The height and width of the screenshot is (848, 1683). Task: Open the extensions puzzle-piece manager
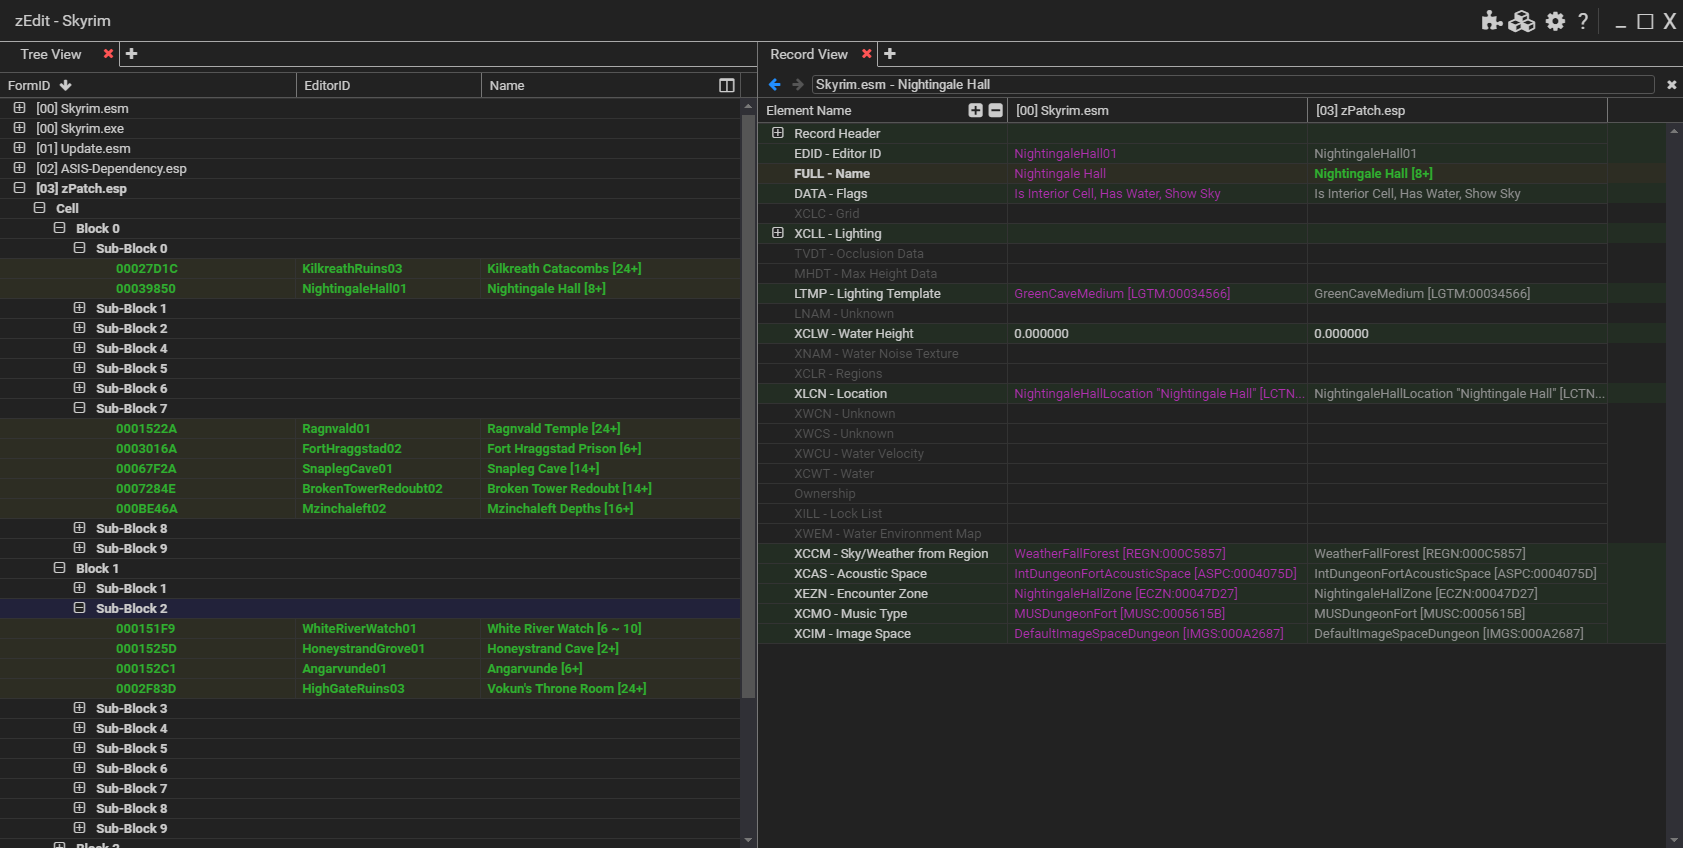coord(1491,21)
